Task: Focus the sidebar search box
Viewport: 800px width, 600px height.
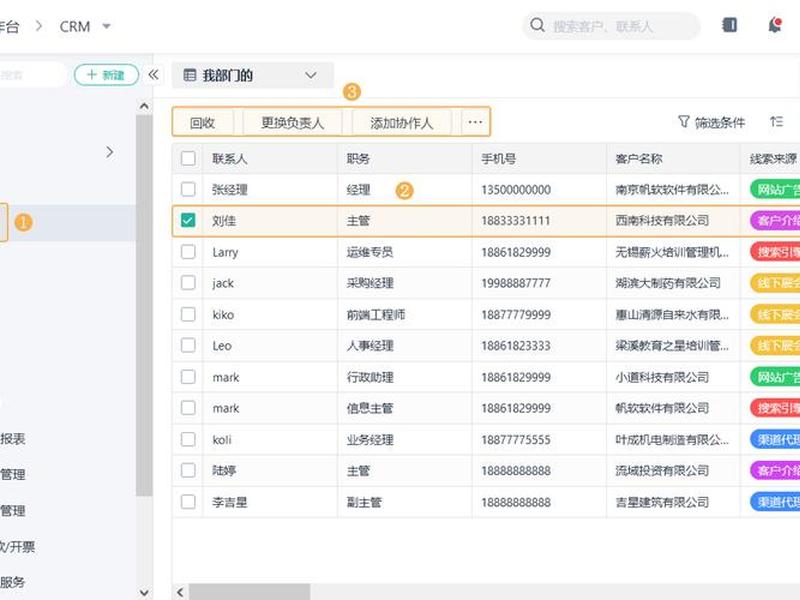Action: pyautogui.click(x=33, y=75)
